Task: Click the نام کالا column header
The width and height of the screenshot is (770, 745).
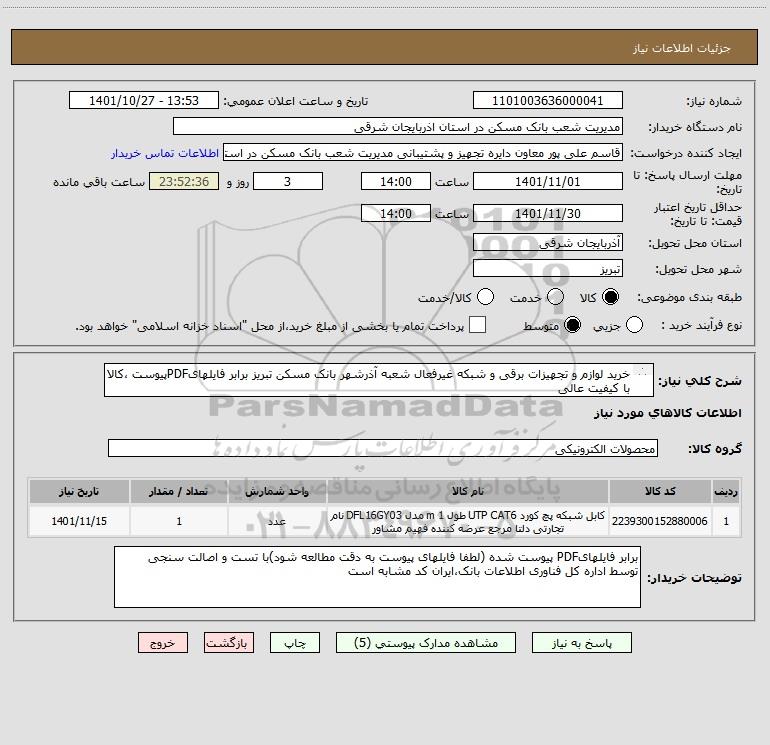Action: (468, 492)
